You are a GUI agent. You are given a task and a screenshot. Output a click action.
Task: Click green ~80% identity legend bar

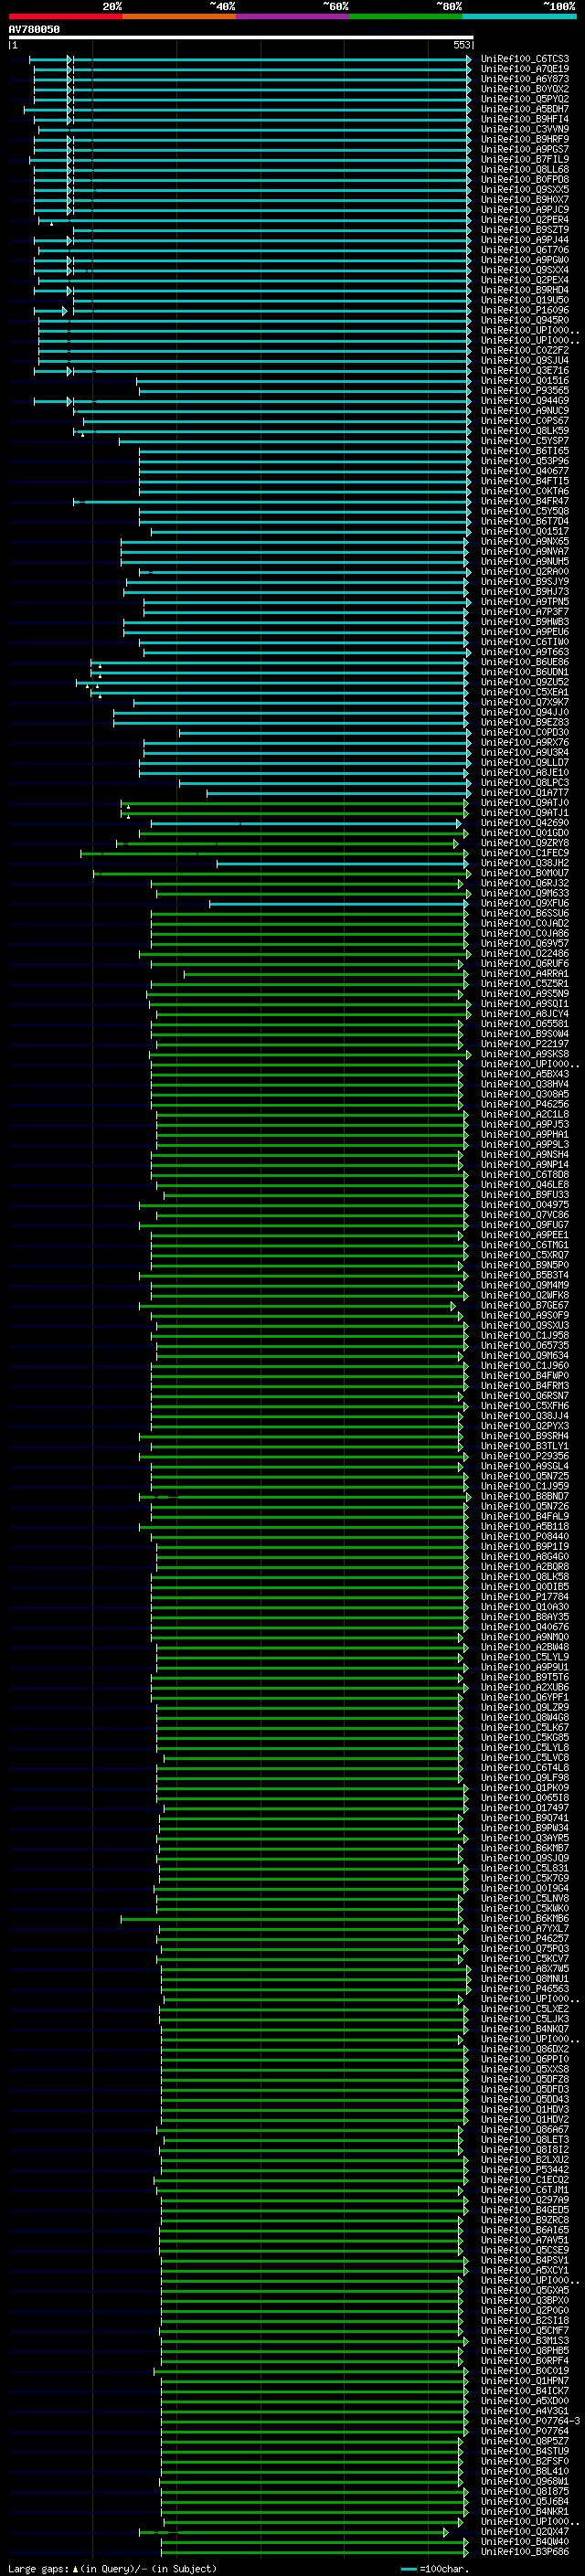406,16
